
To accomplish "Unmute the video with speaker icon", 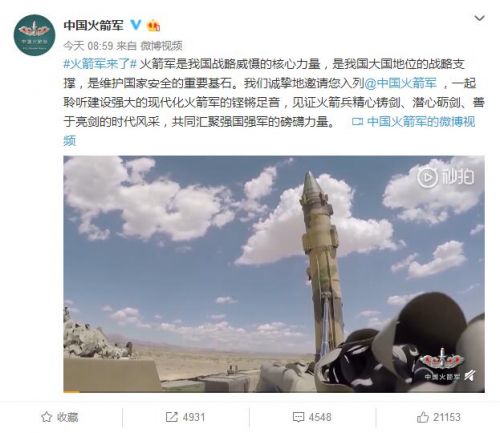I will (x=470, y=376).
